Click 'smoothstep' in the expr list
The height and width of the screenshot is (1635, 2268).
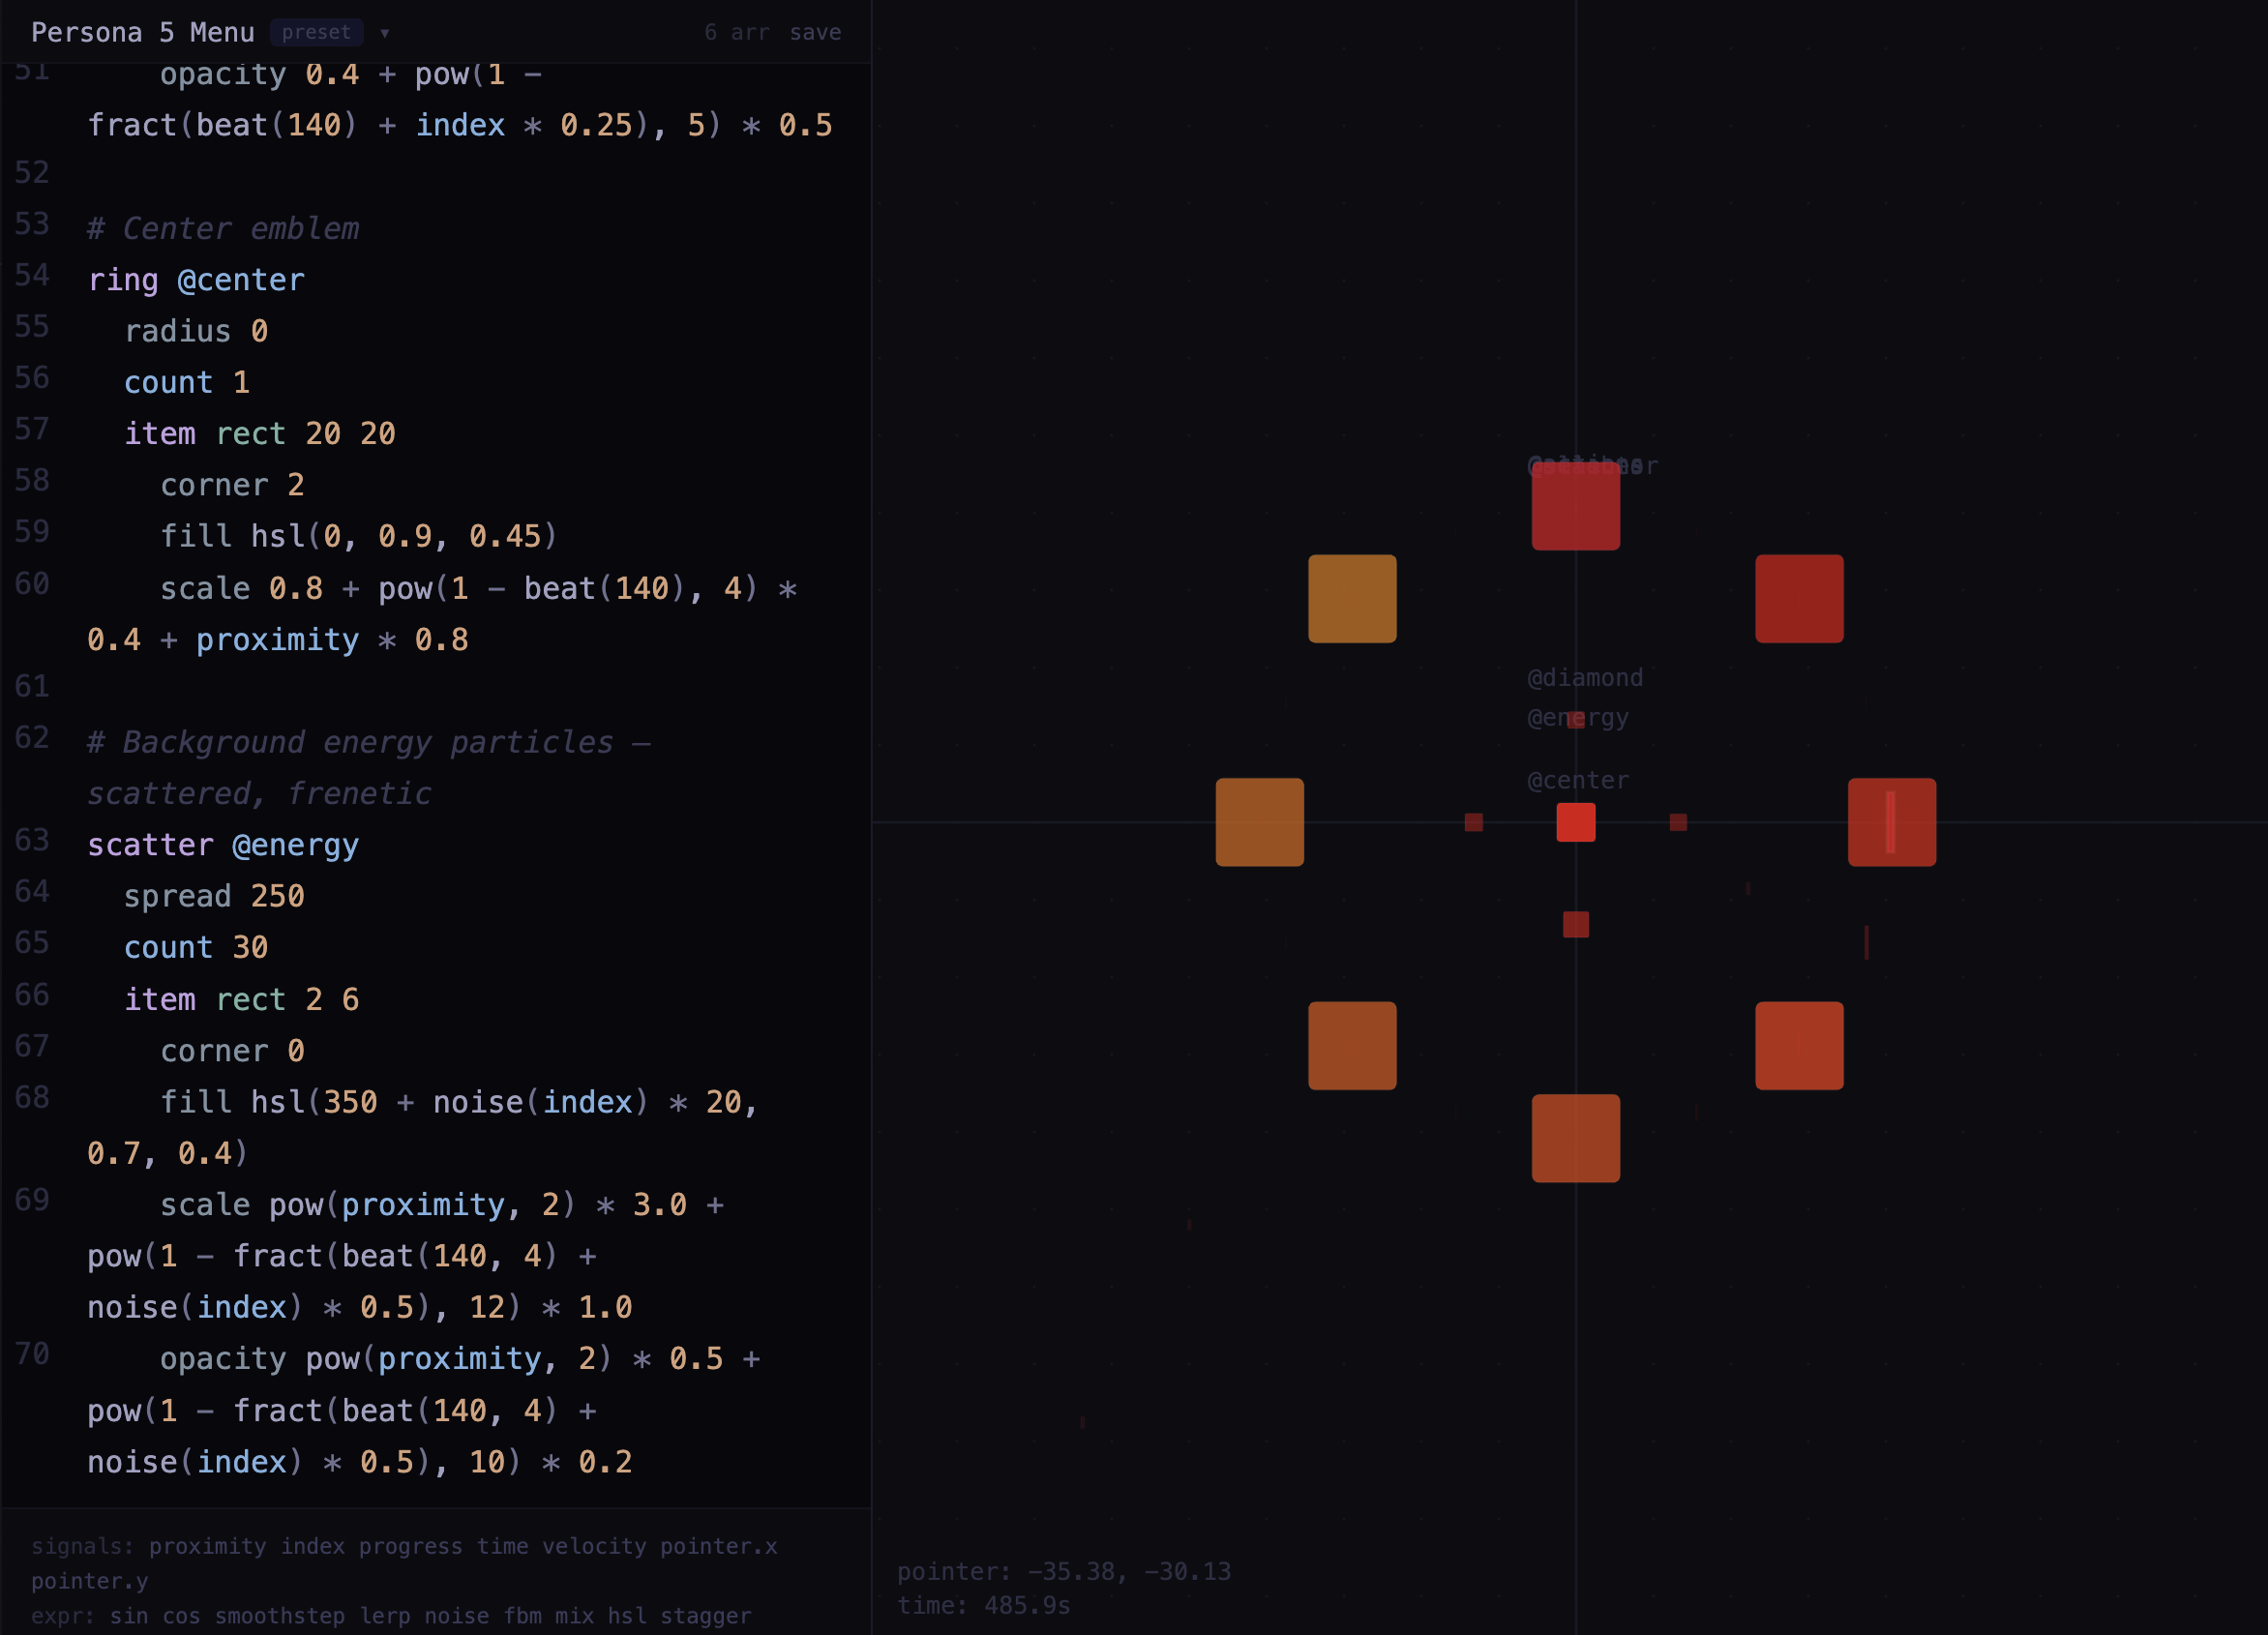point(279,1616)
